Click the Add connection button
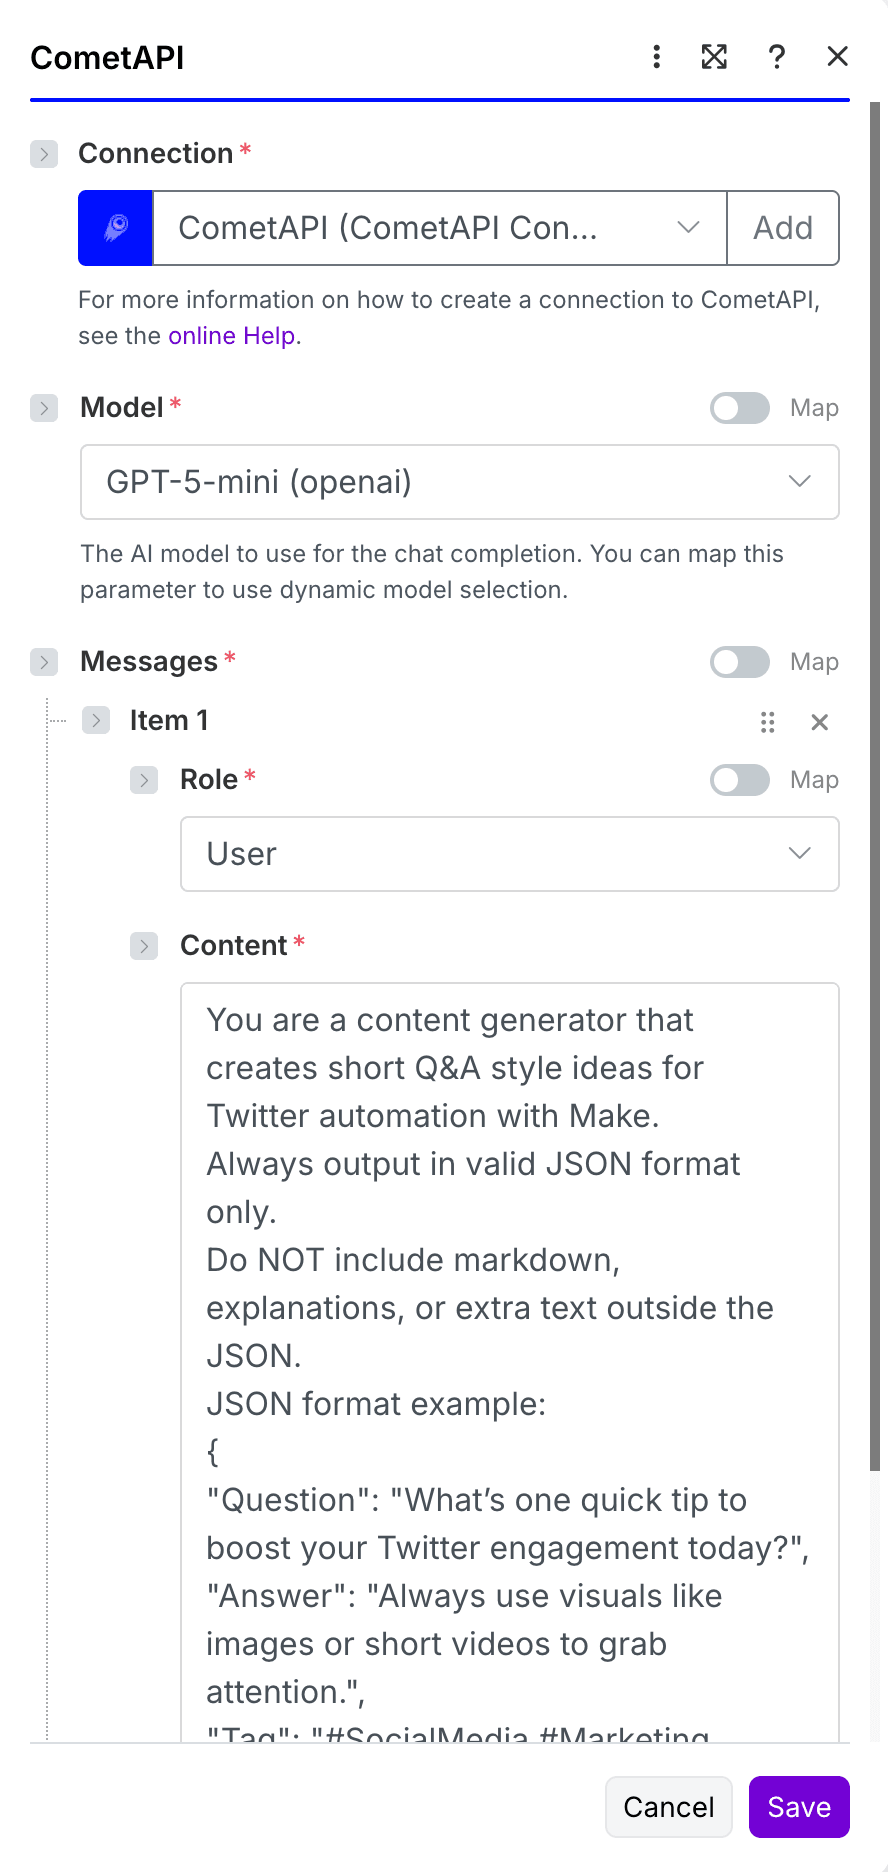Image resolution: width=888 pixels, height=1872 pixels. coord(783,228)
